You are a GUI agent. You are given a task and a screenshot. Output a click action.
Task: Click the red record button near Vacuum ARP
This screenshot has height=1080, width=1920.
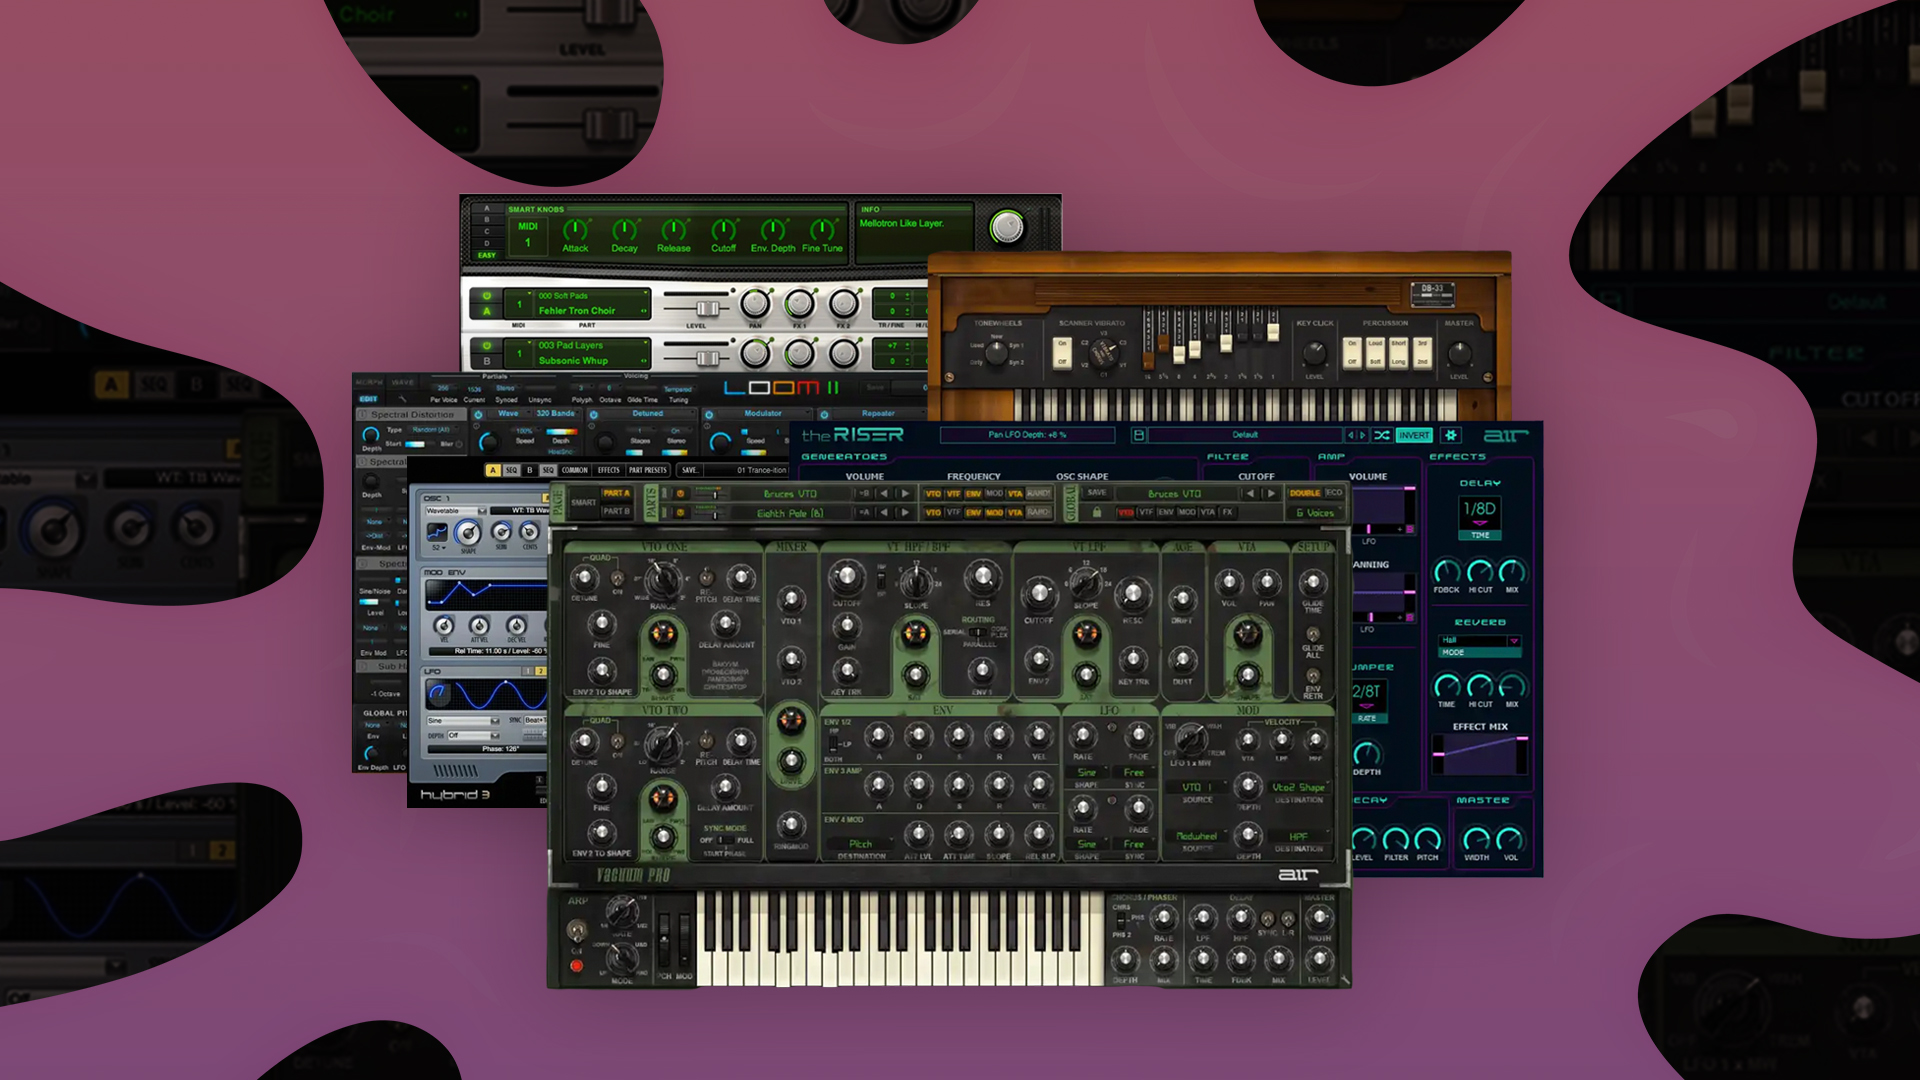(576, 966)
